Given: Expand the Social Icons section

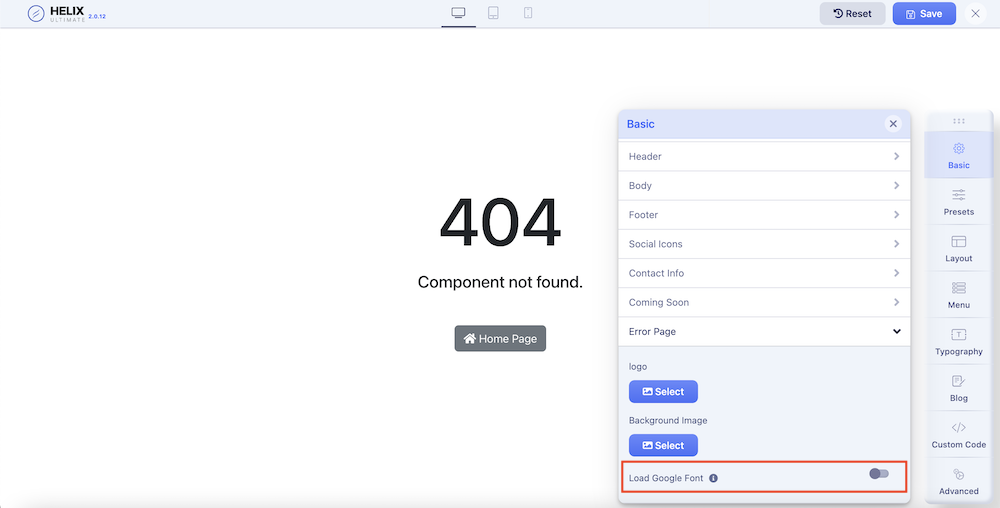Looking at the screenshot, I should tap(764, 244).
